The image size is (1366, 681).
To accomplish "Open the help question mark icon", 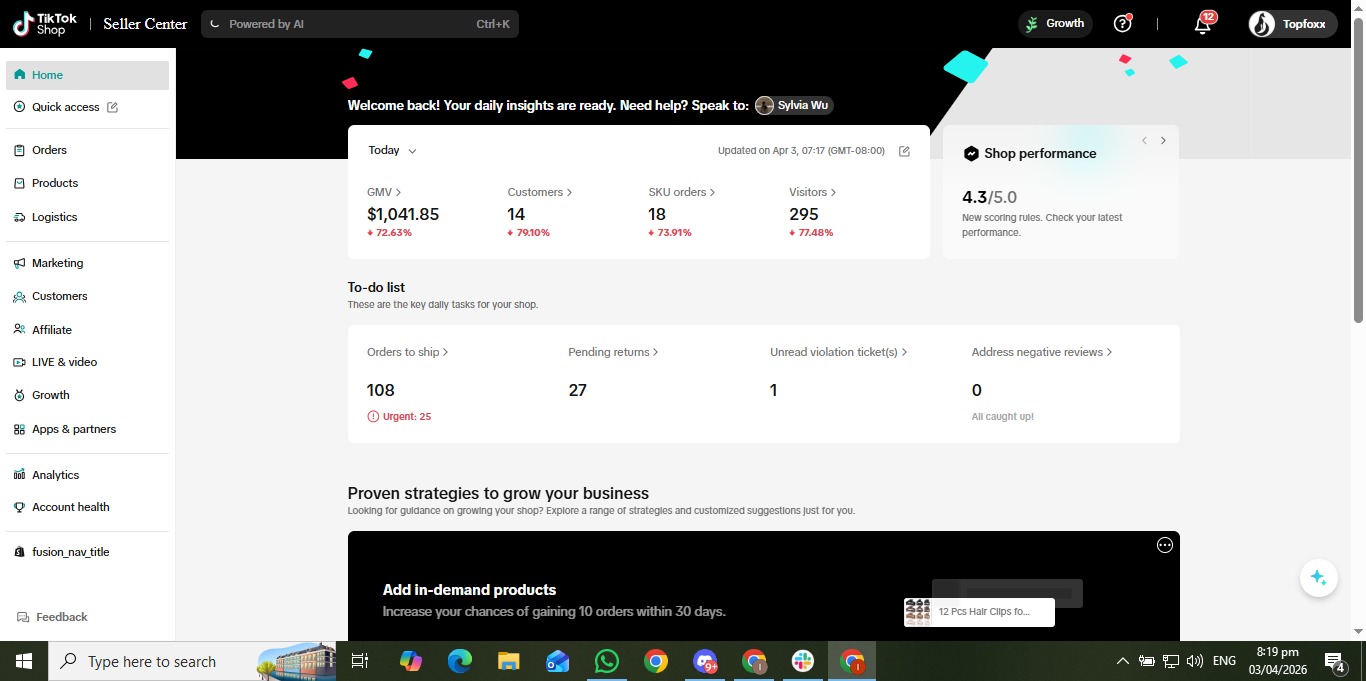I will pyautogui.click(x=1122, y=24).
